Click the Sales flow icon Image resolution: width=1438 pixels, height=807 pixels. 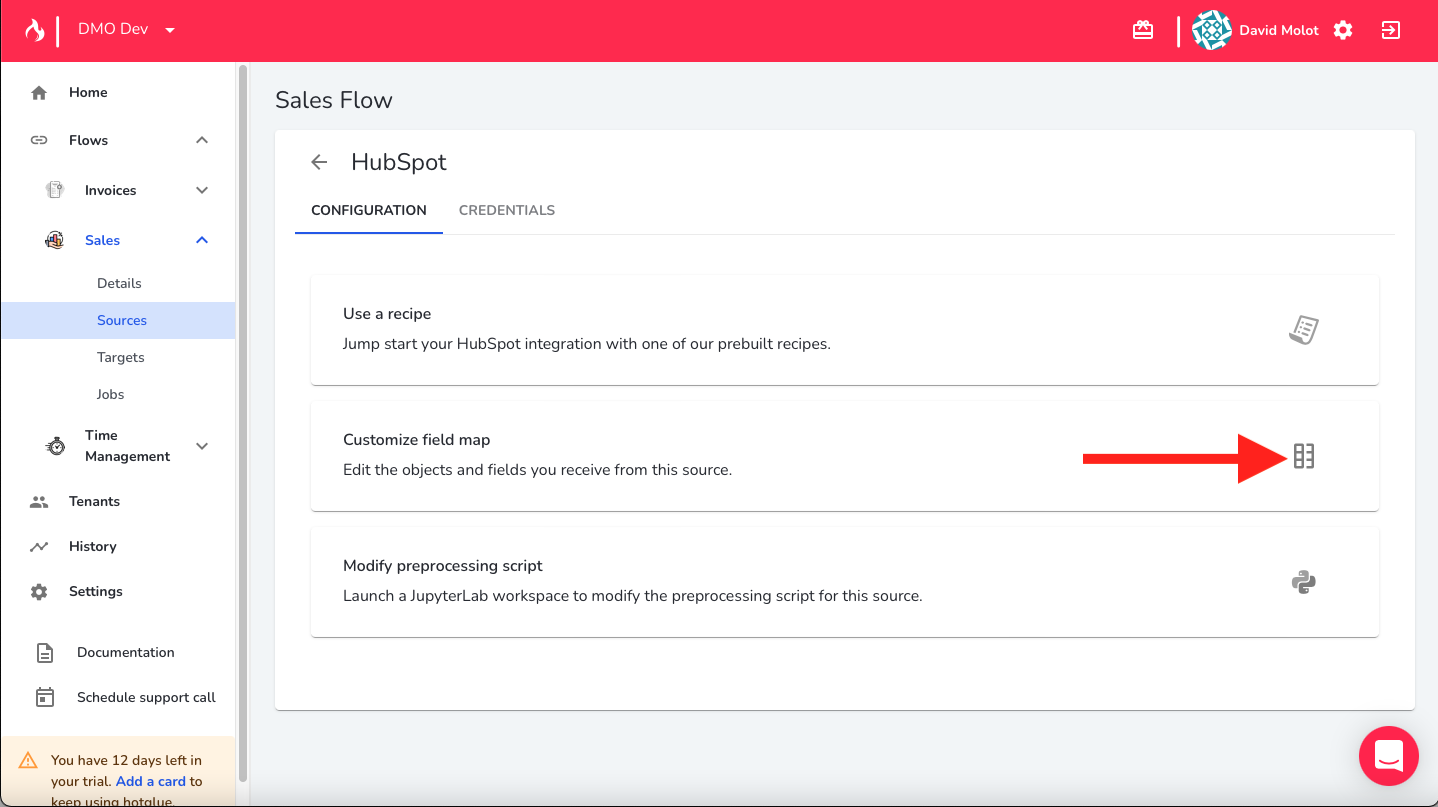[55, 240]
